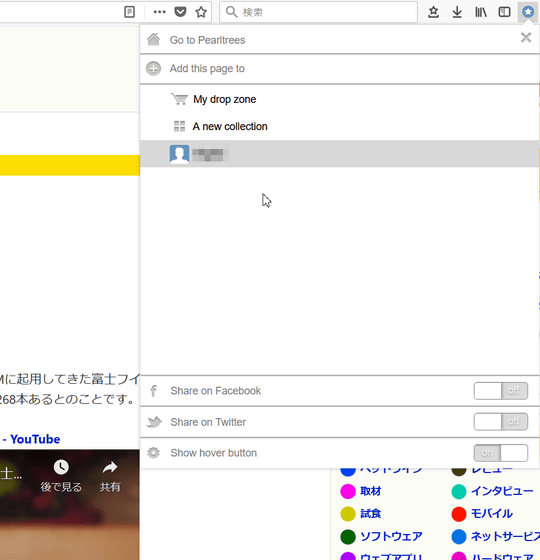
Task: Turn on Share on Facebook switch
Action: tap(501, 391)
